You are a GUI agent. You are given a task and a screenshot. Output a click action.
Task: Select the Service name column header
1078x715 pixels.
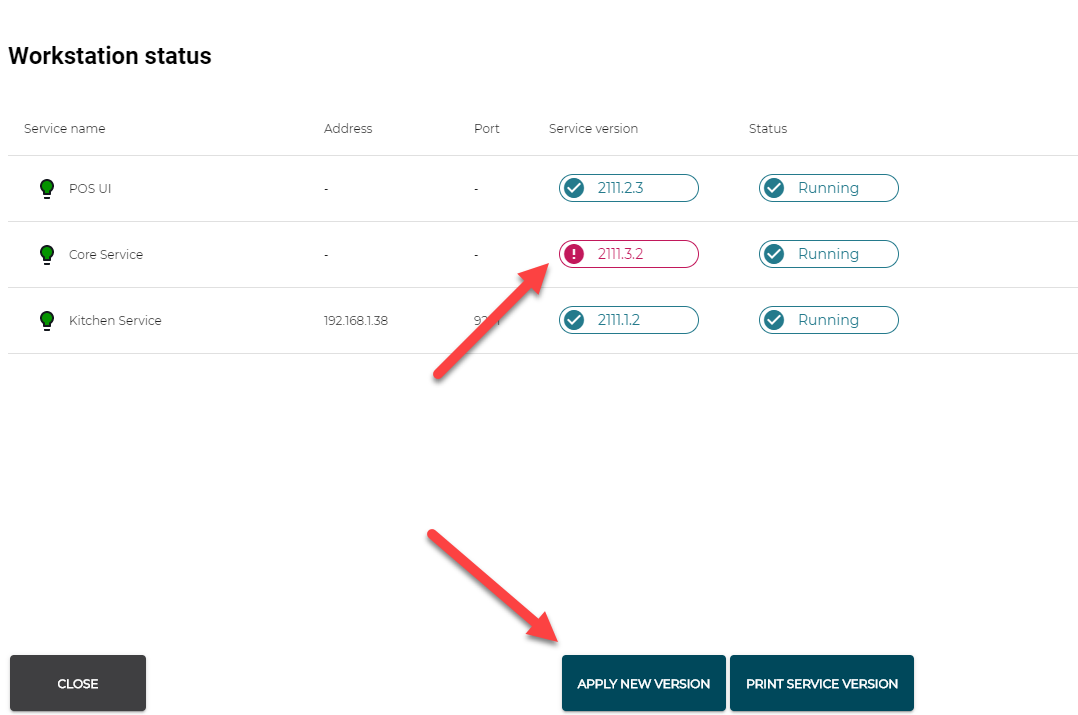65,128
